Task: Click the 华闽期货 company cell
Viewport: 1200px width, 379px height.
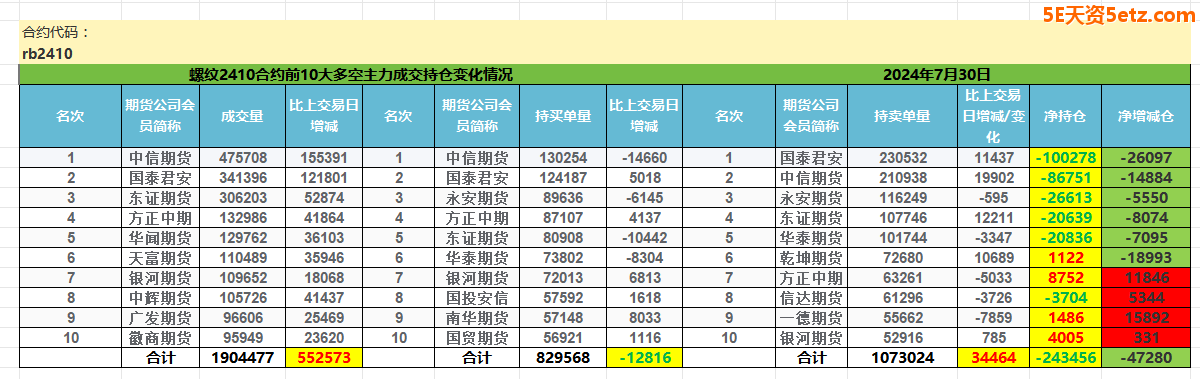Action: click(x=161, y=238)
